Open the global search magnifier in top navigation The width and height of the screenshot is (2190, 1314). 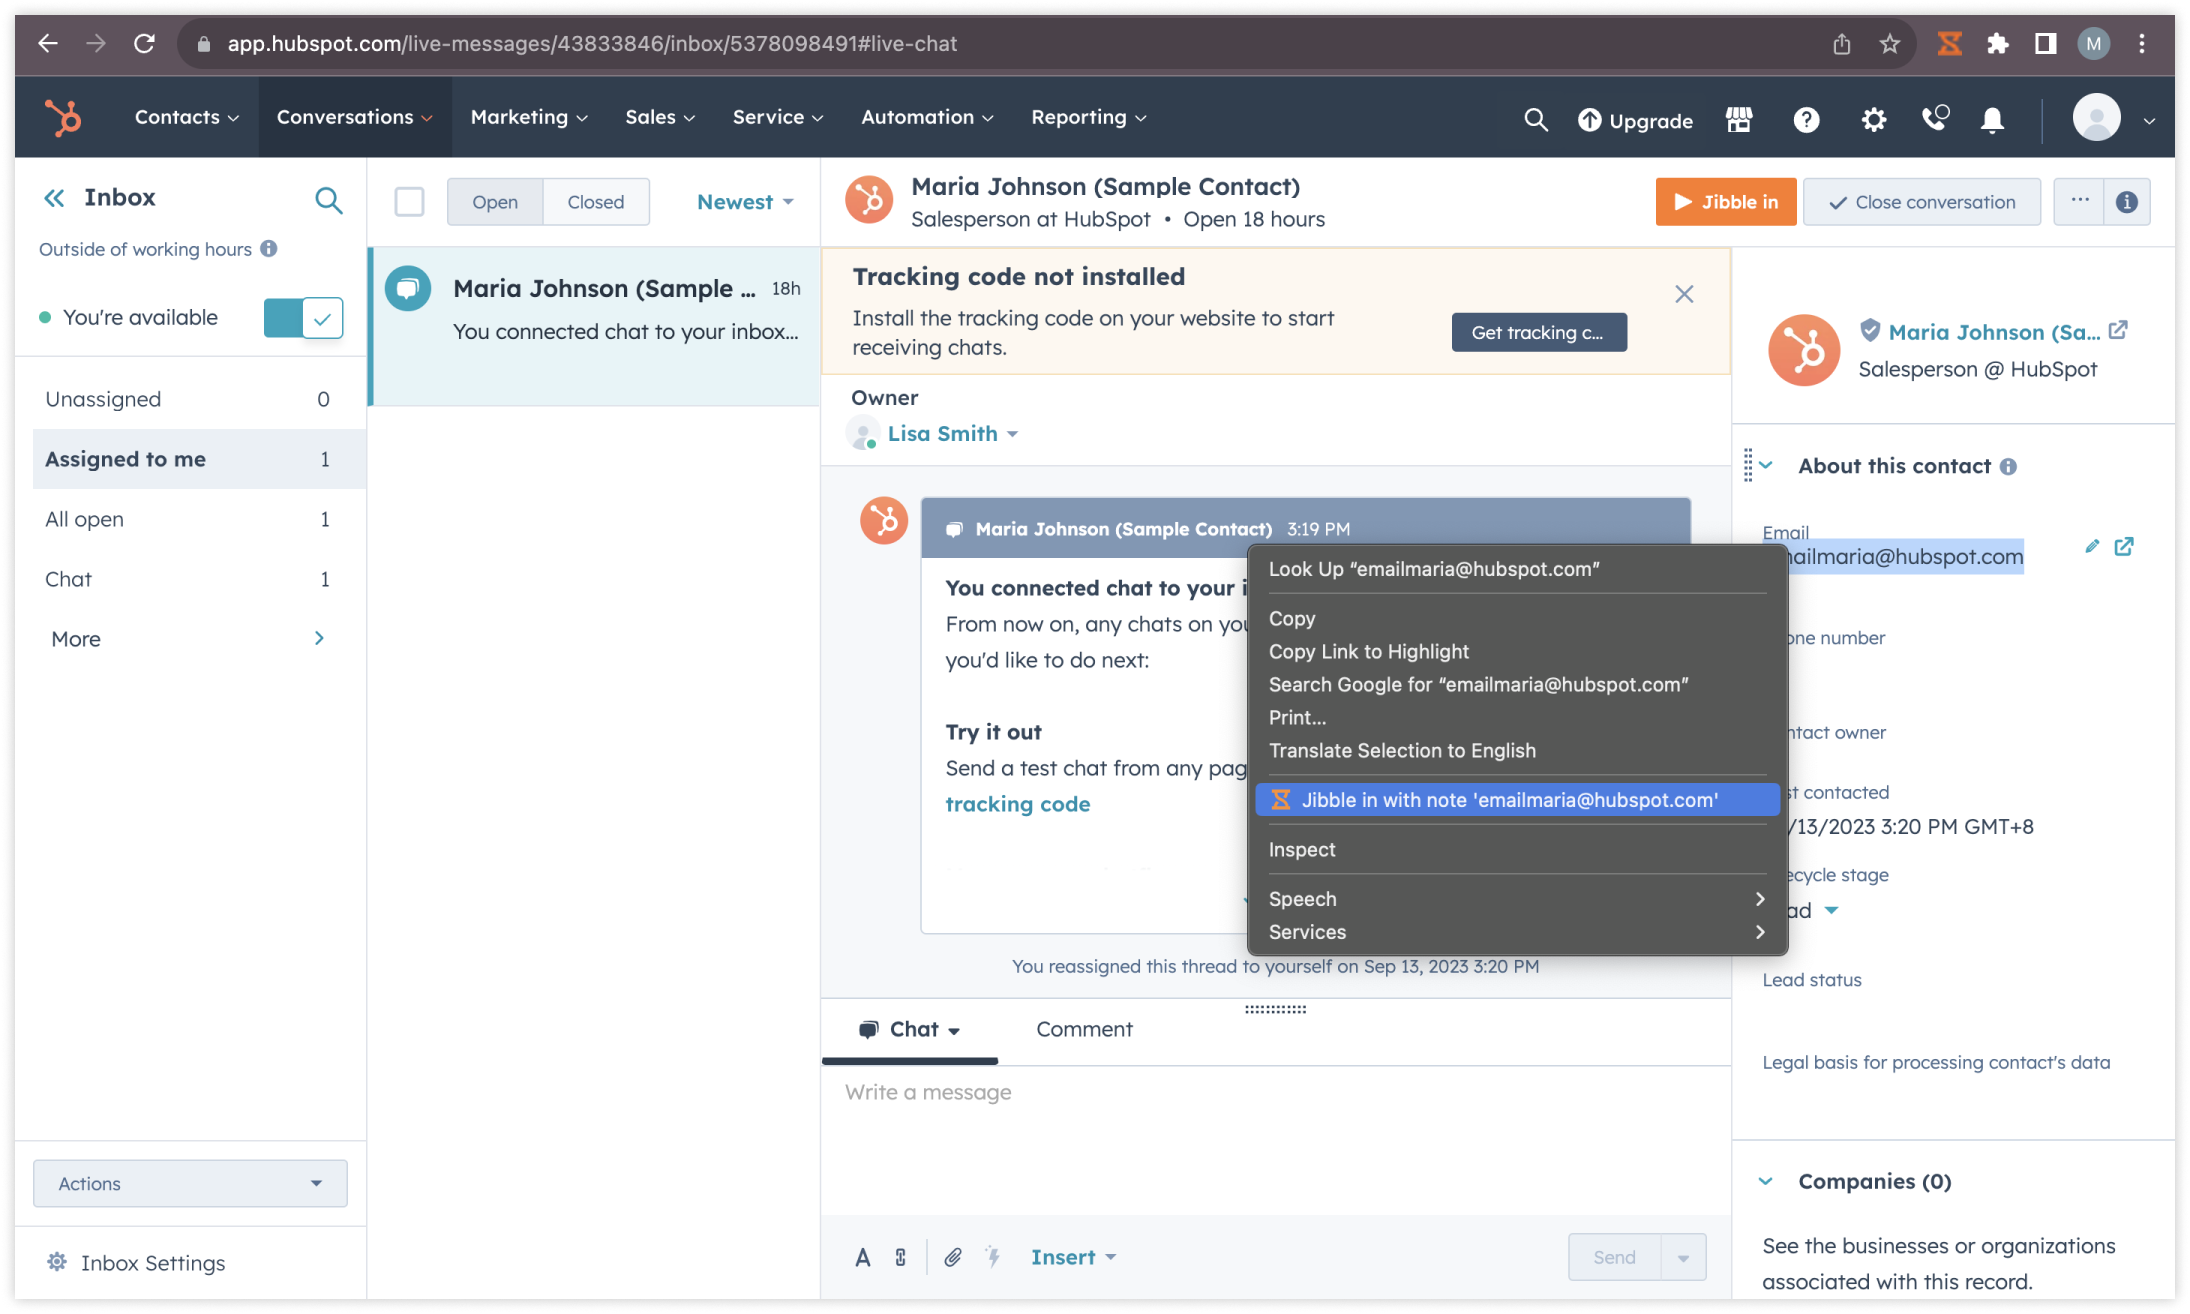click(1535, 120)
